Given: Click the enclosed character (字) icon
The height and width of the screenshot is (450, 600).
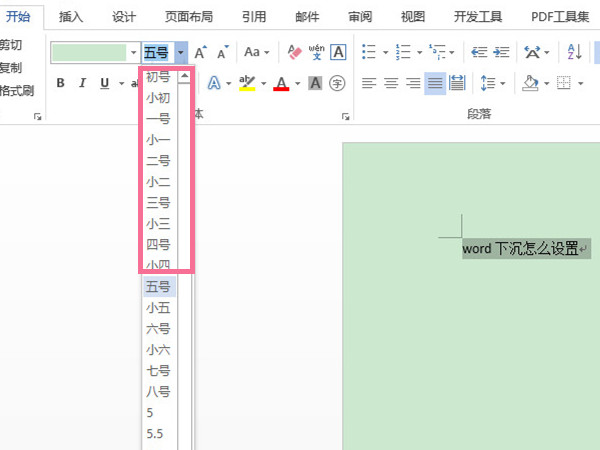Looking at the screenshot, I should tap(336, 83).
